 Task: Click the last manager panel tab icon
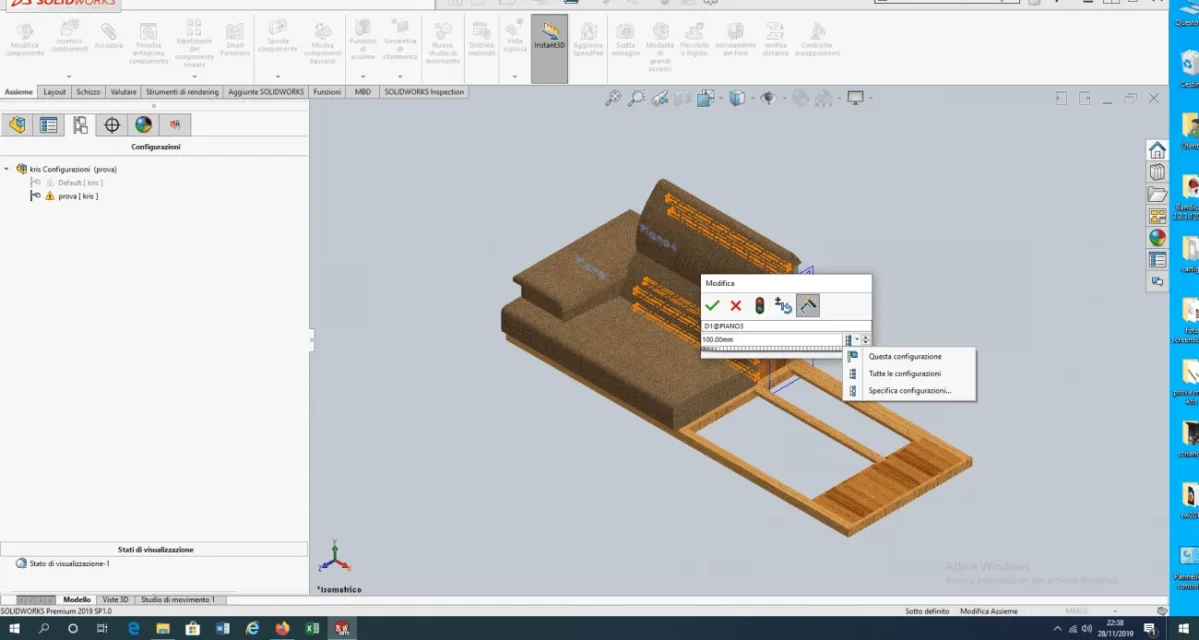pyautogui.click(x=174, y=125)
